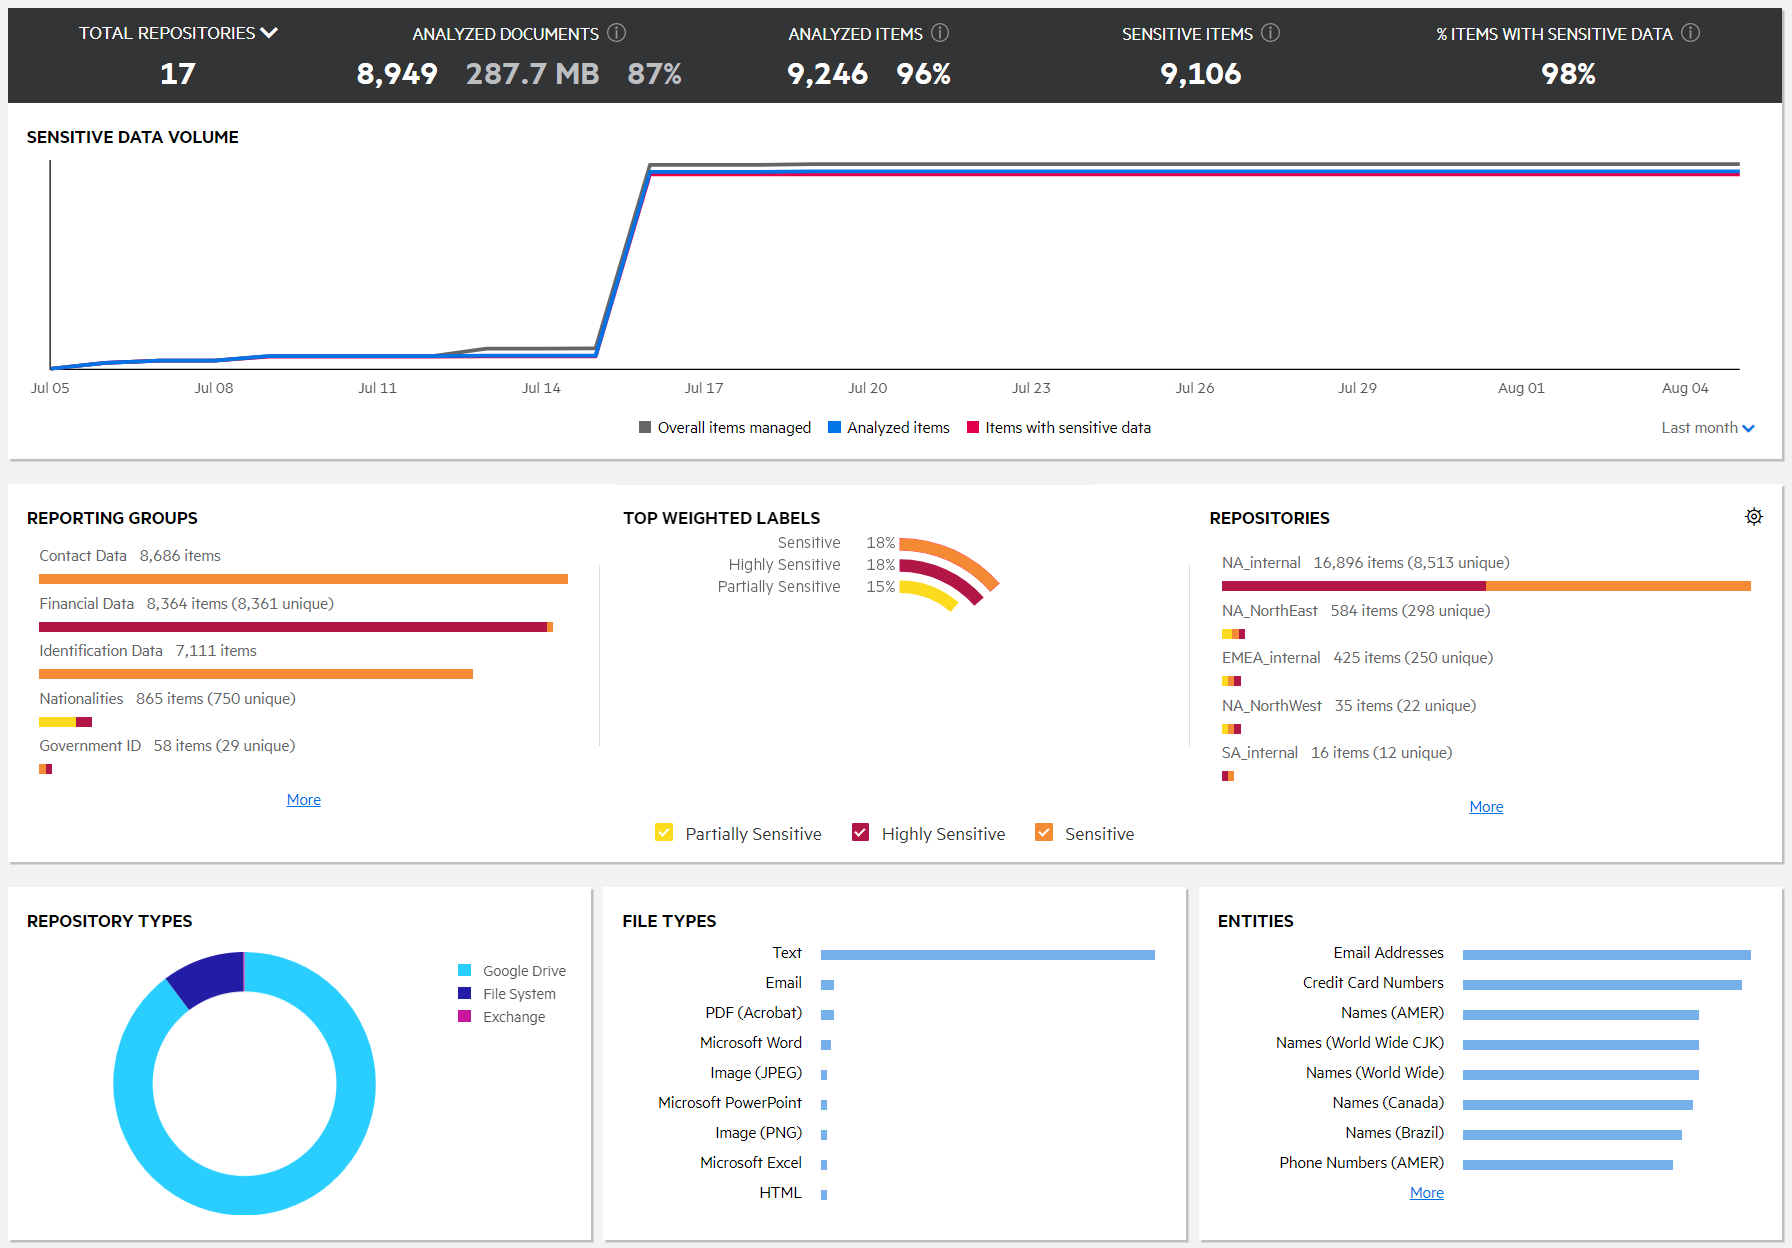Uncheck the Partially Sensitive checkbox
1792x1248 pixels.
click(x=664, y=833)
